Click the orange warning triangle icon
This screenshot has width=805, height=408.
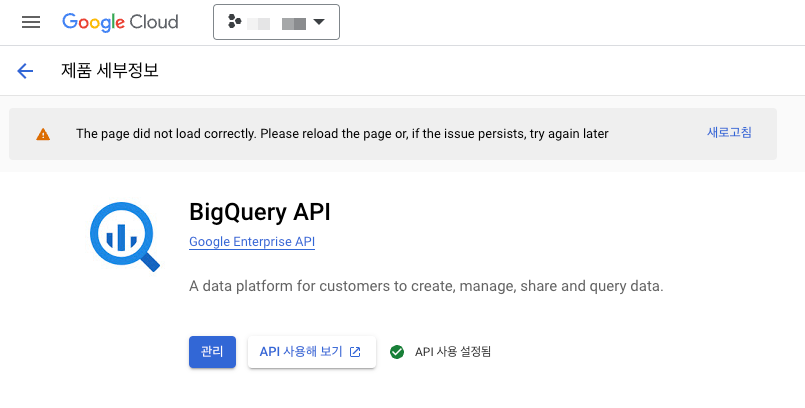(43, 134)
